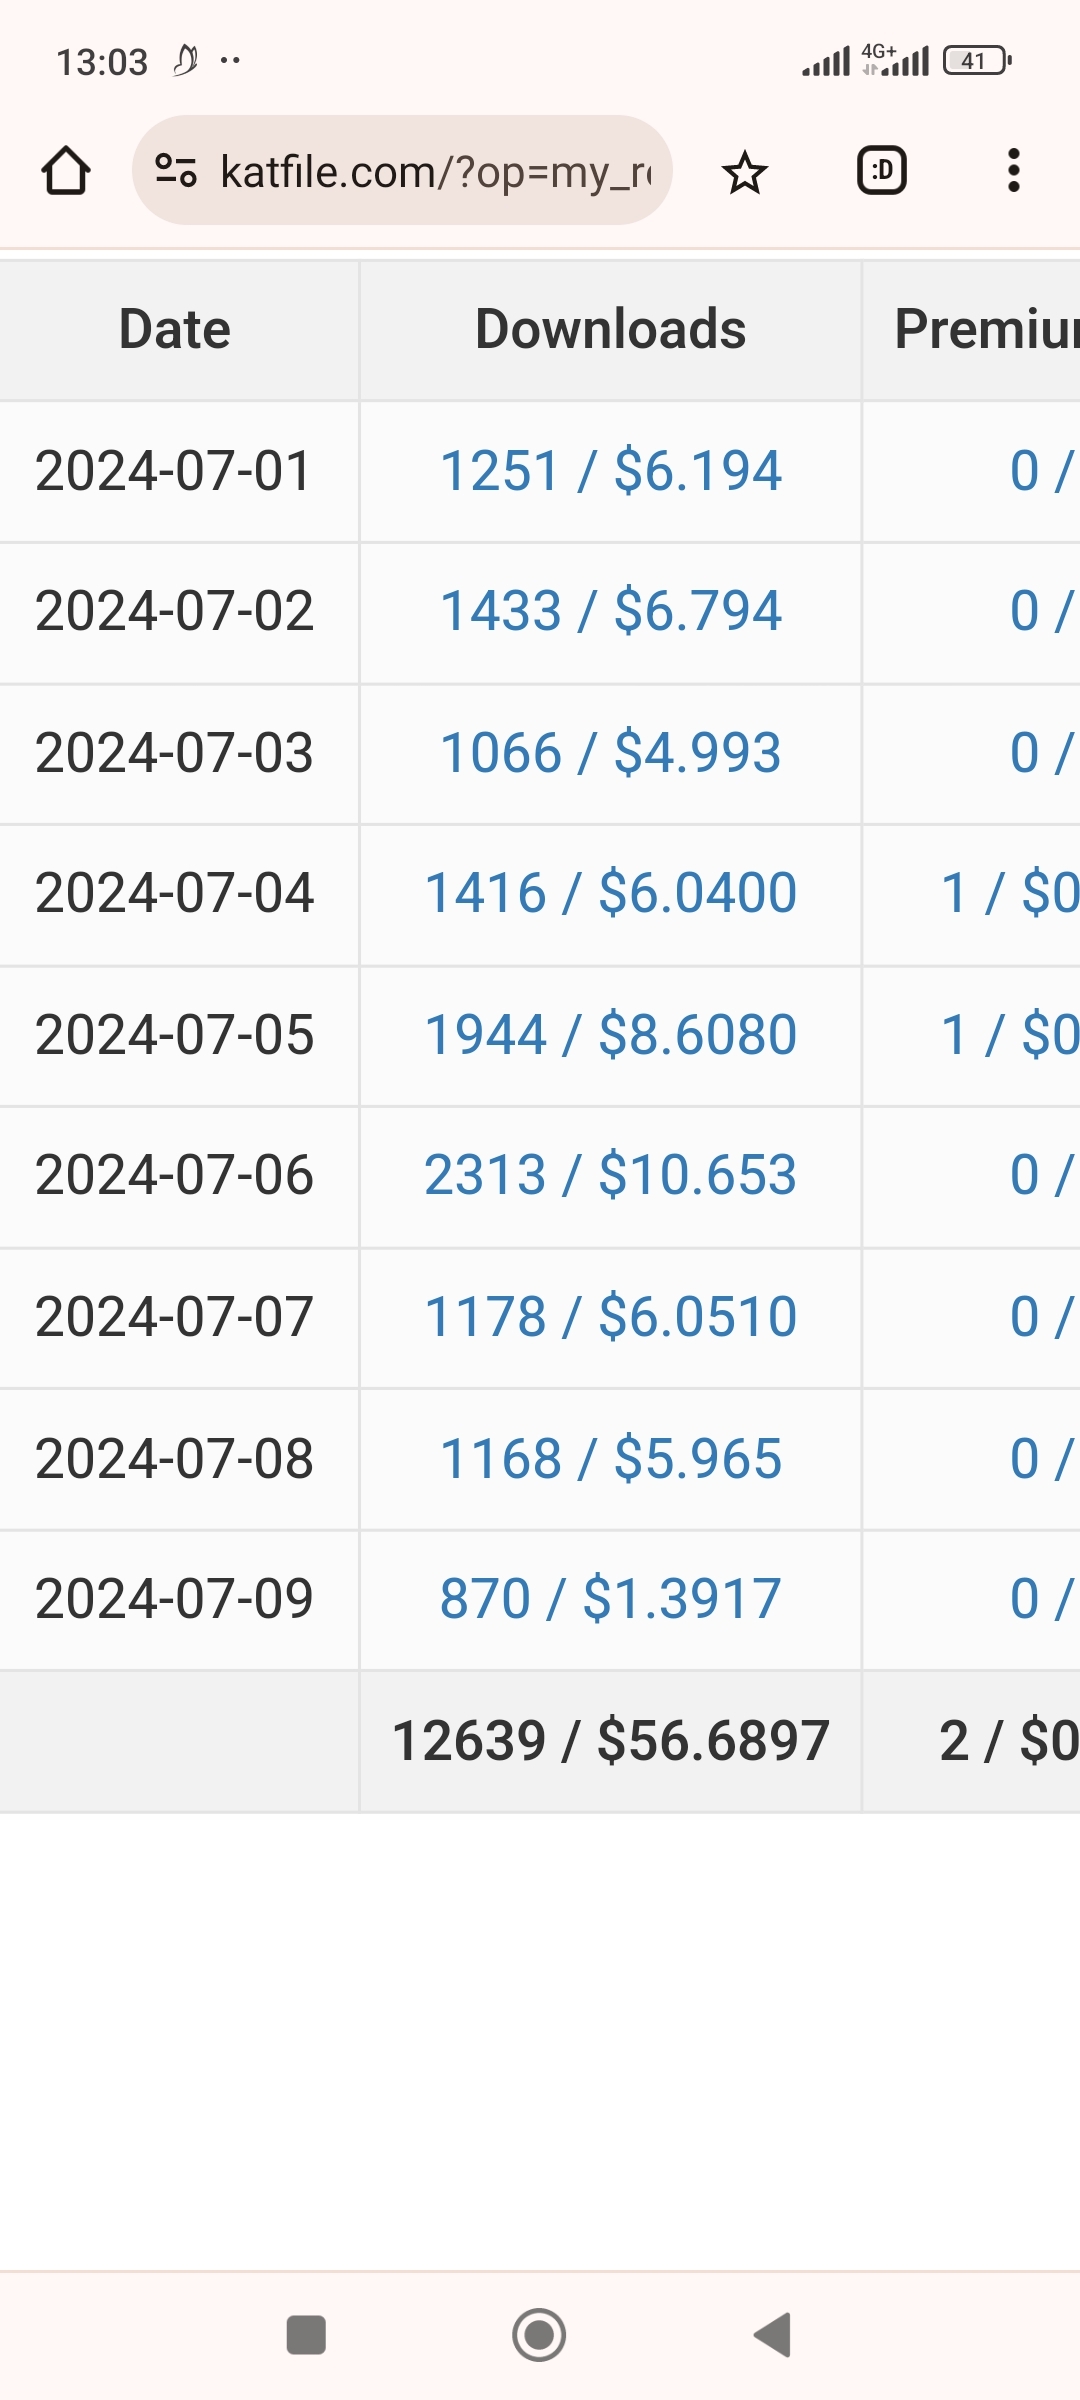Open downloads link 1433 / $6.794

click(610, 611)
